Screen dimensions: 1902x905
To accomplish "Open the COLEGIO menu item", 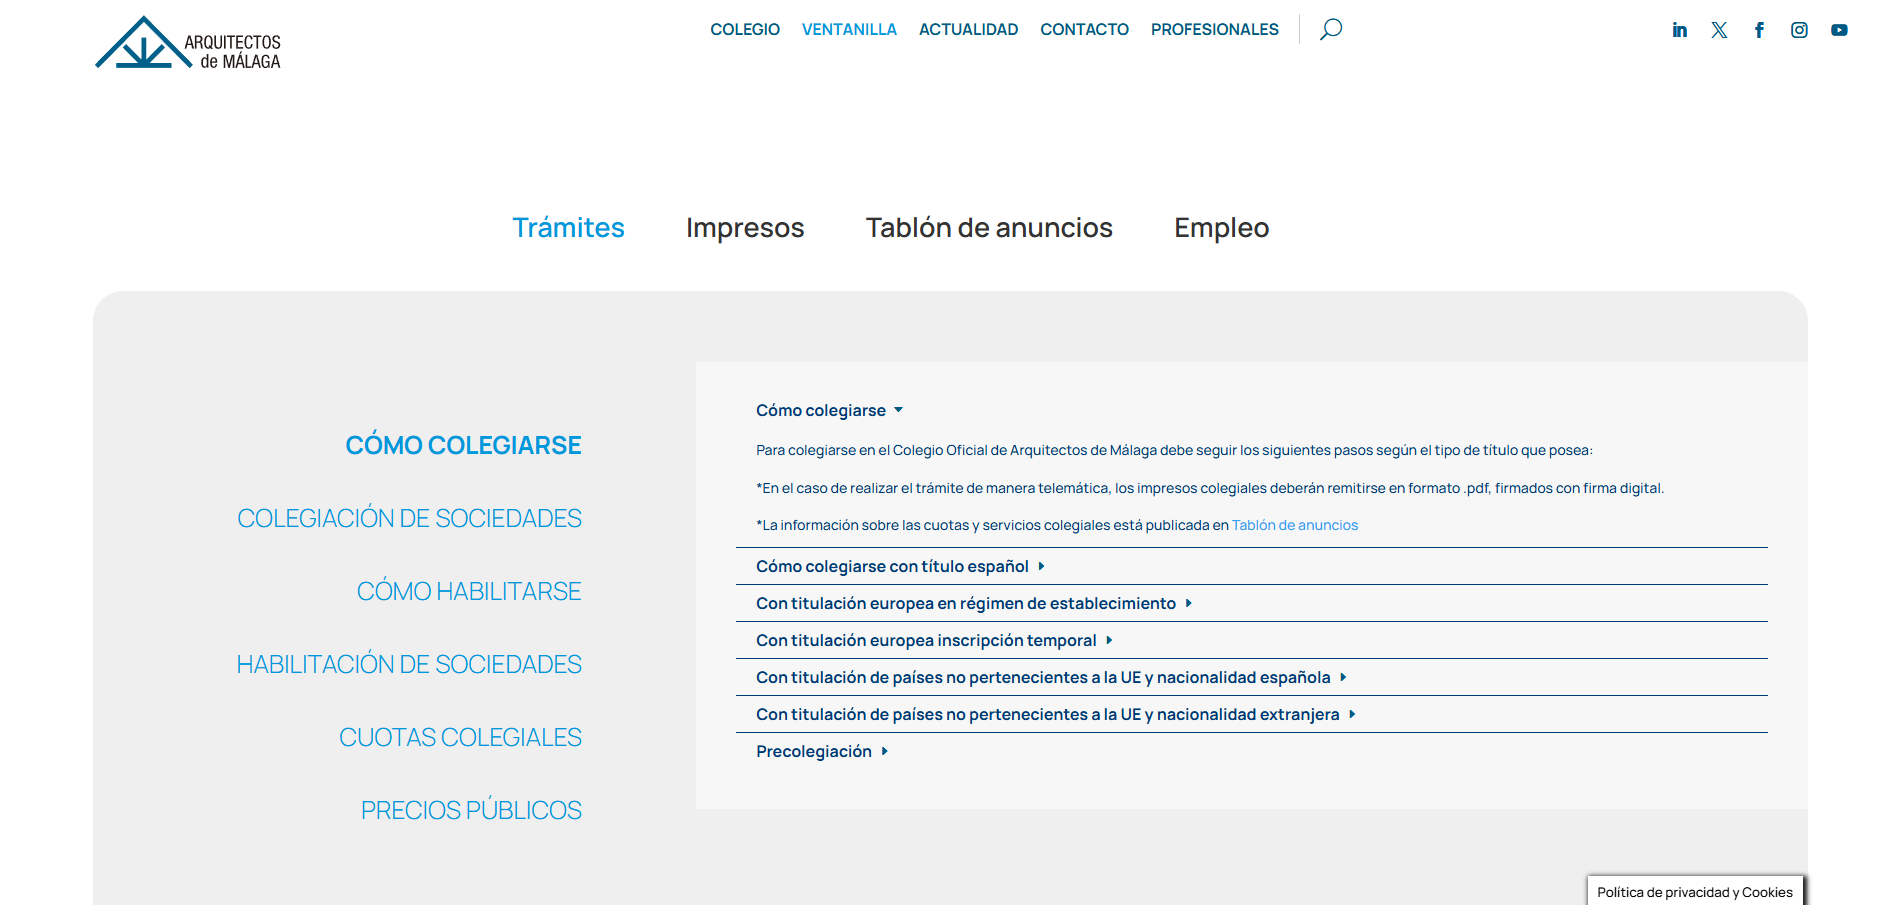I will pyautogui.click(x=744, y=30).
